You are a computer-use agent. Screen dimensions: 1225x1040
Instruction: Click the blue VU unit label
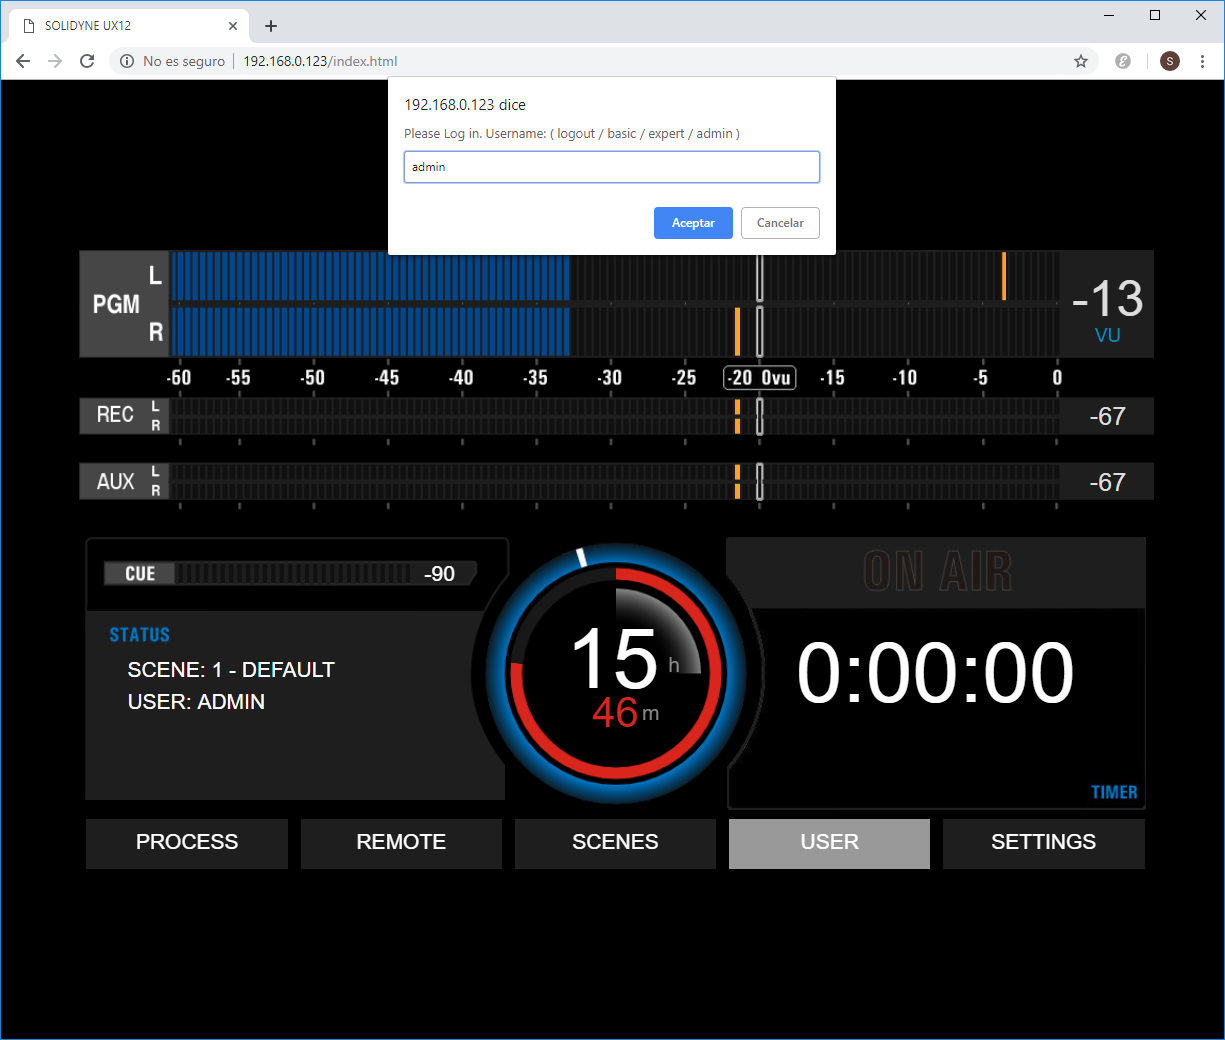1108,336
